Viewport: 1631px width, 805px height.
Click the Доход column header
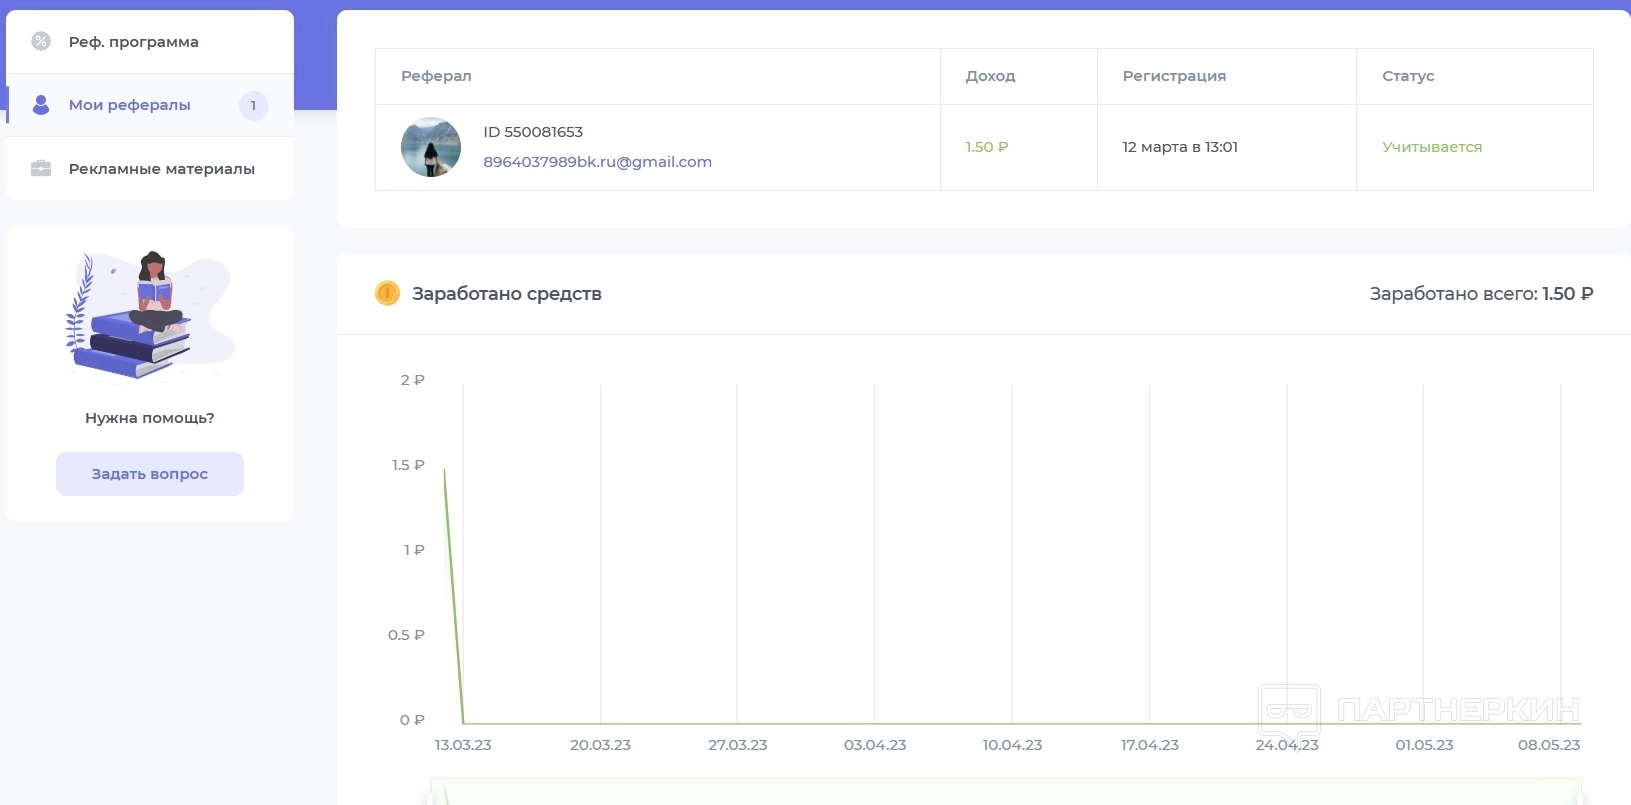(x=990, y=76)
